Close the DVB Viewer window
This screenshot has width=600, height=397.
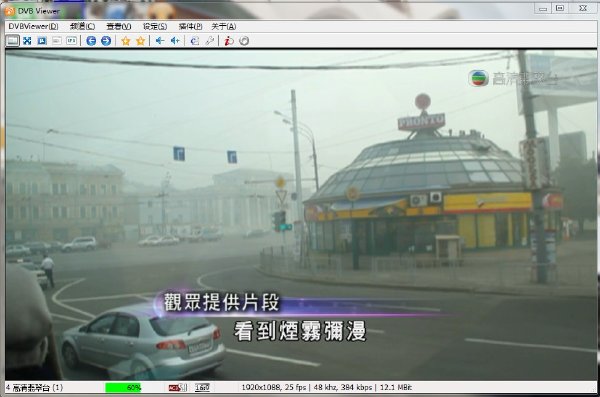(x=583, y=8)
